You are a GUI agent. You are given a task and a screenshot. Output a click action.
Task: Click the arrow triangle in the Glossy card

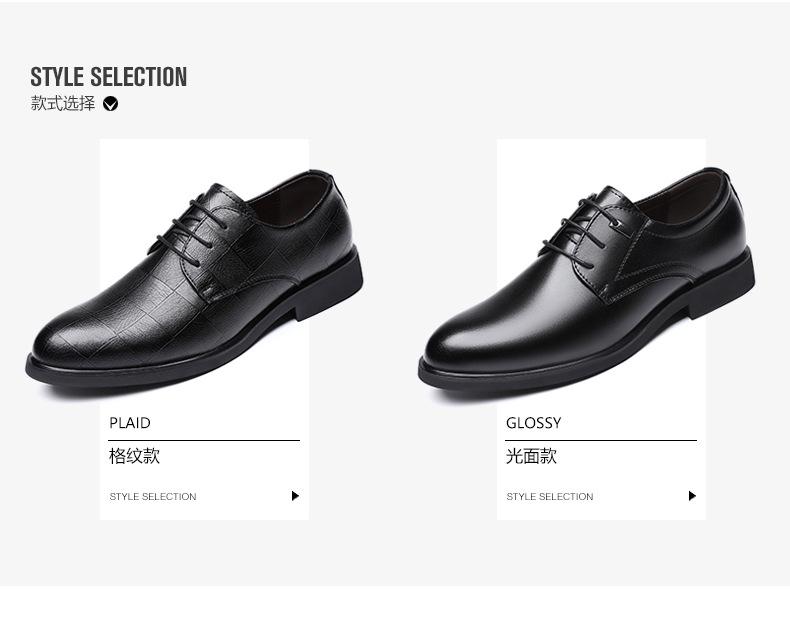tap(692, 496)
